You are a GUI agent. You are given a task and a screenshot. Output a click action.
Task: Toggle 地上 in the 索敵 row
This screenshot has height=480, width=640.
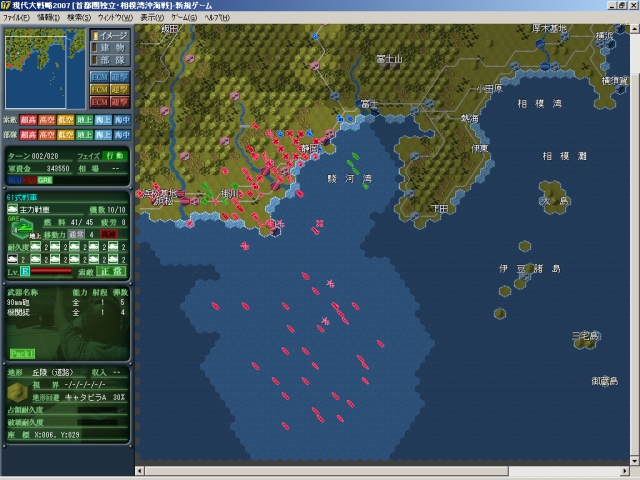tap(84, 120)
